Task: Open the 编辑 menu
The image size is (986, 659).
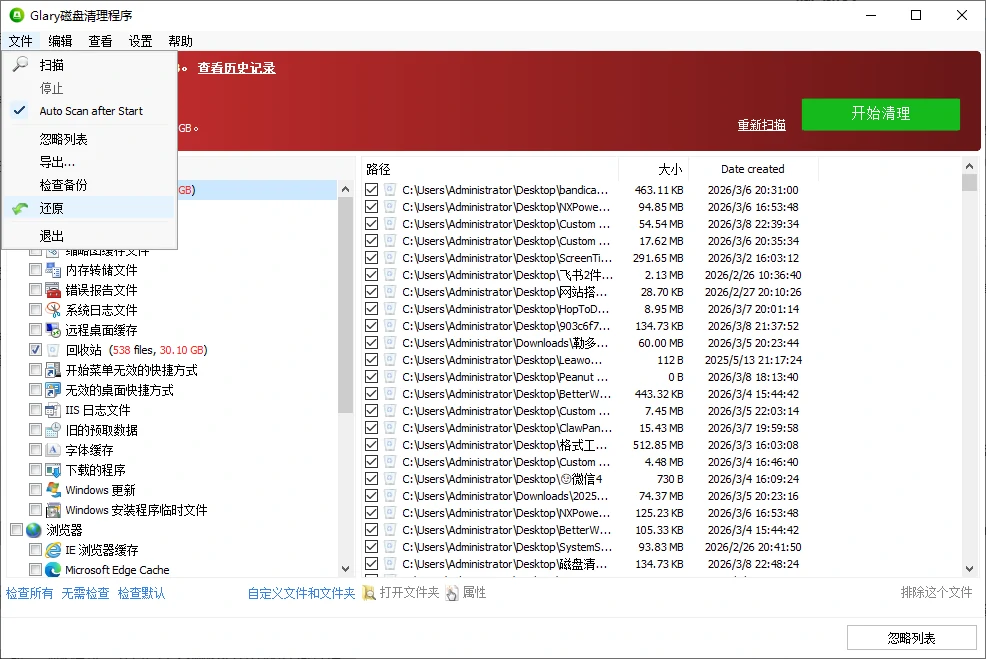Action: [x=60, y=41]
